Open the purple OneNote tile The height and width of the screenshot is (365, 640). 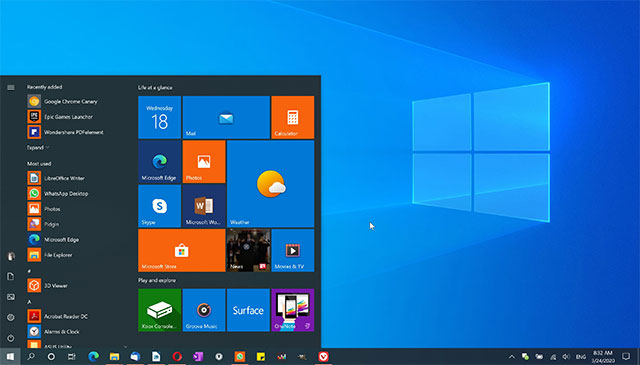293,310
